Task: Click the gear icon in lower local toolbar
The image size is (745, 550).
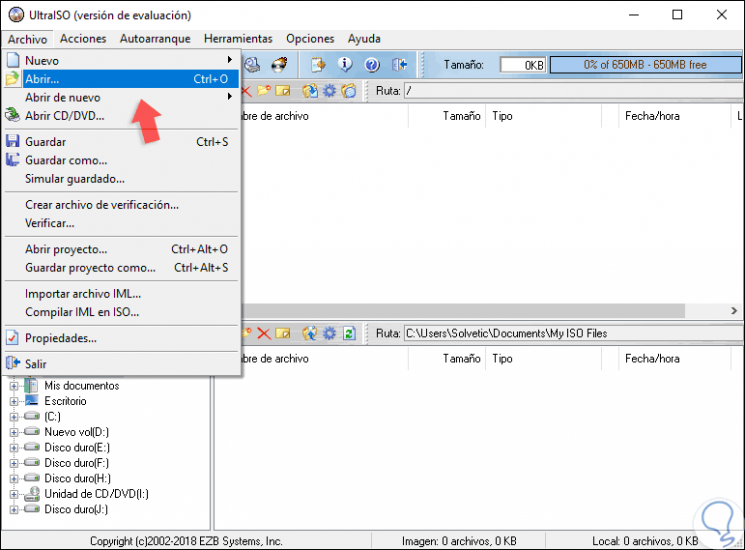Action: [x=329, y=333]
